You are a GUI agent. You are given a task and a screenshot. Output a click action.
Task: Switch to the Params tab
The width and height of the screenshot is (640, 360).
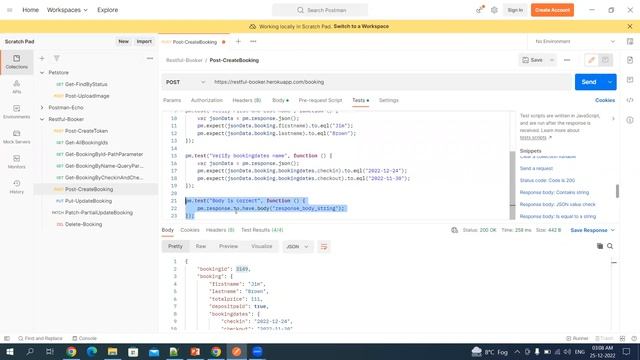pos(172,100)
